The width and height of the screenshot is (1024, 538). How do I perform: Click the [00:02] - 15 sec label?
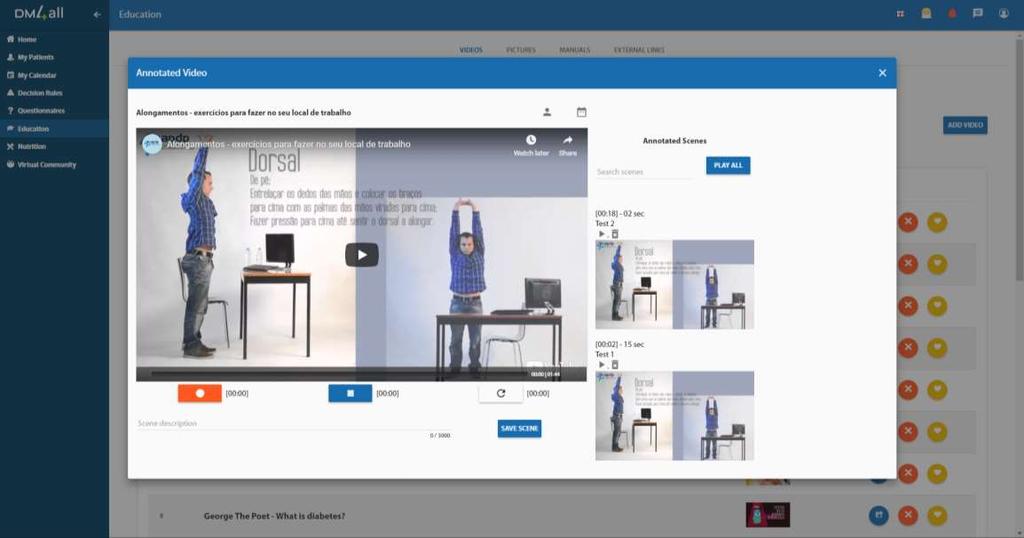(620, 344)
